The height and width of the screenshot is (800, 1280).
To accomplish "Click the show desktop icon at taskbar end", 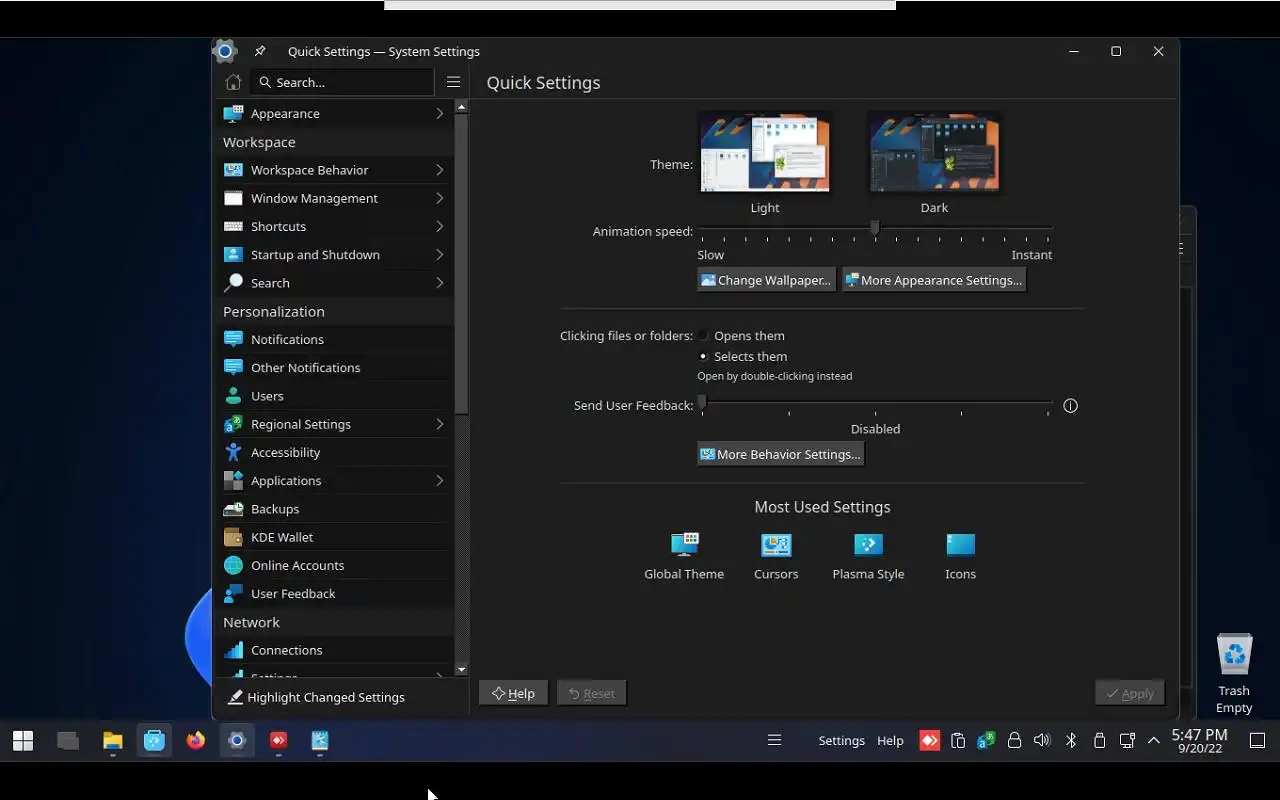I will click(1258, 741).
